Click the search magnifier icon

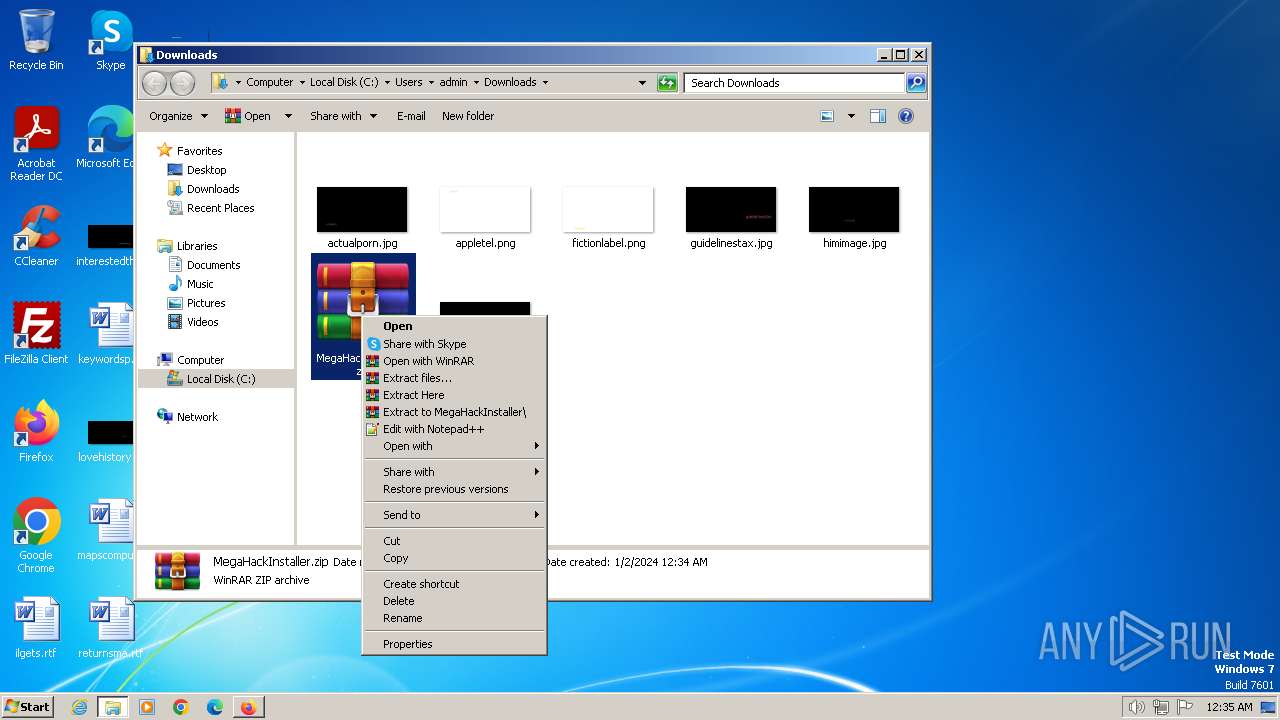[x=915, y=83]
